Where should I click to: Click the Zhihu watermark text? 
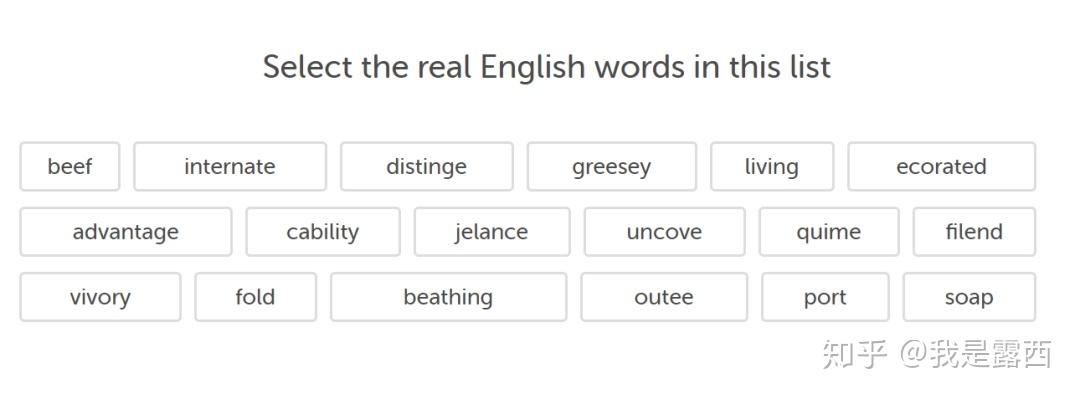(937, 354)
